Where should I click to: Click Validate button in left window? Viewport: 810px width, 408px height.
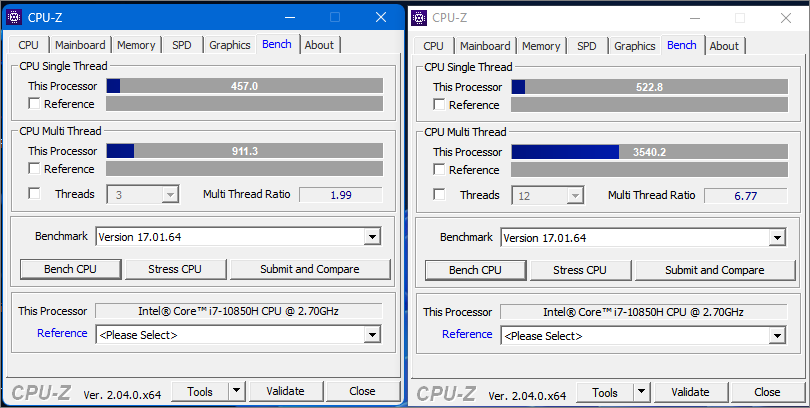point(286,391)
